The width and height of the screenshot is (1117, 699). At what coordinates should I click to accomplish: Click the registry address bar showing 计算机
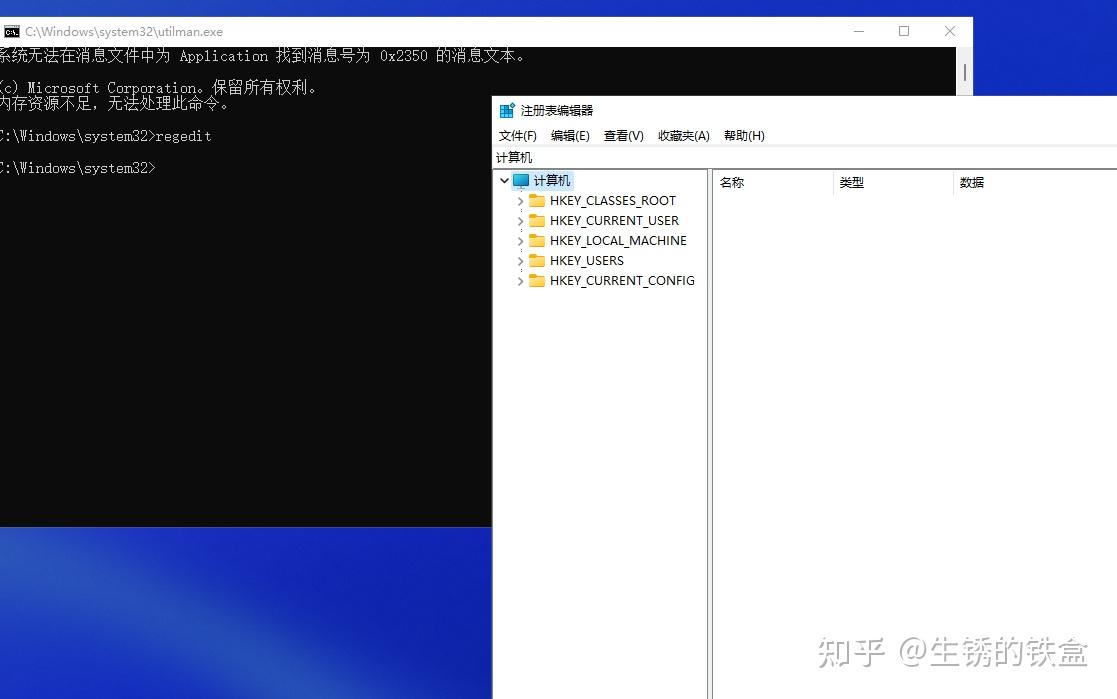(805, 157)
